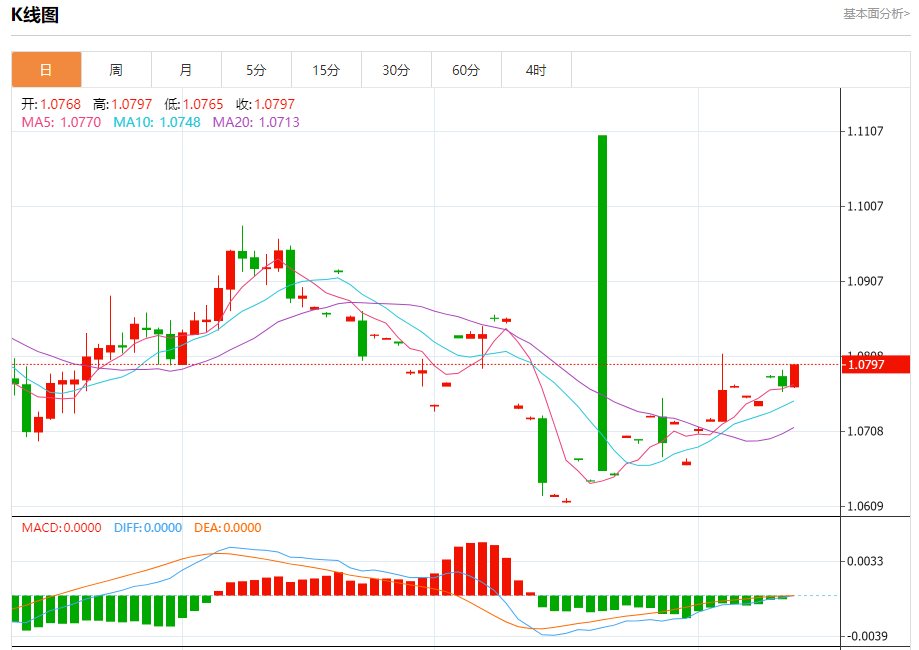Switch to the 月 monthly tab
The height and width of the screenshot is (650, 919).
point(186,70)
